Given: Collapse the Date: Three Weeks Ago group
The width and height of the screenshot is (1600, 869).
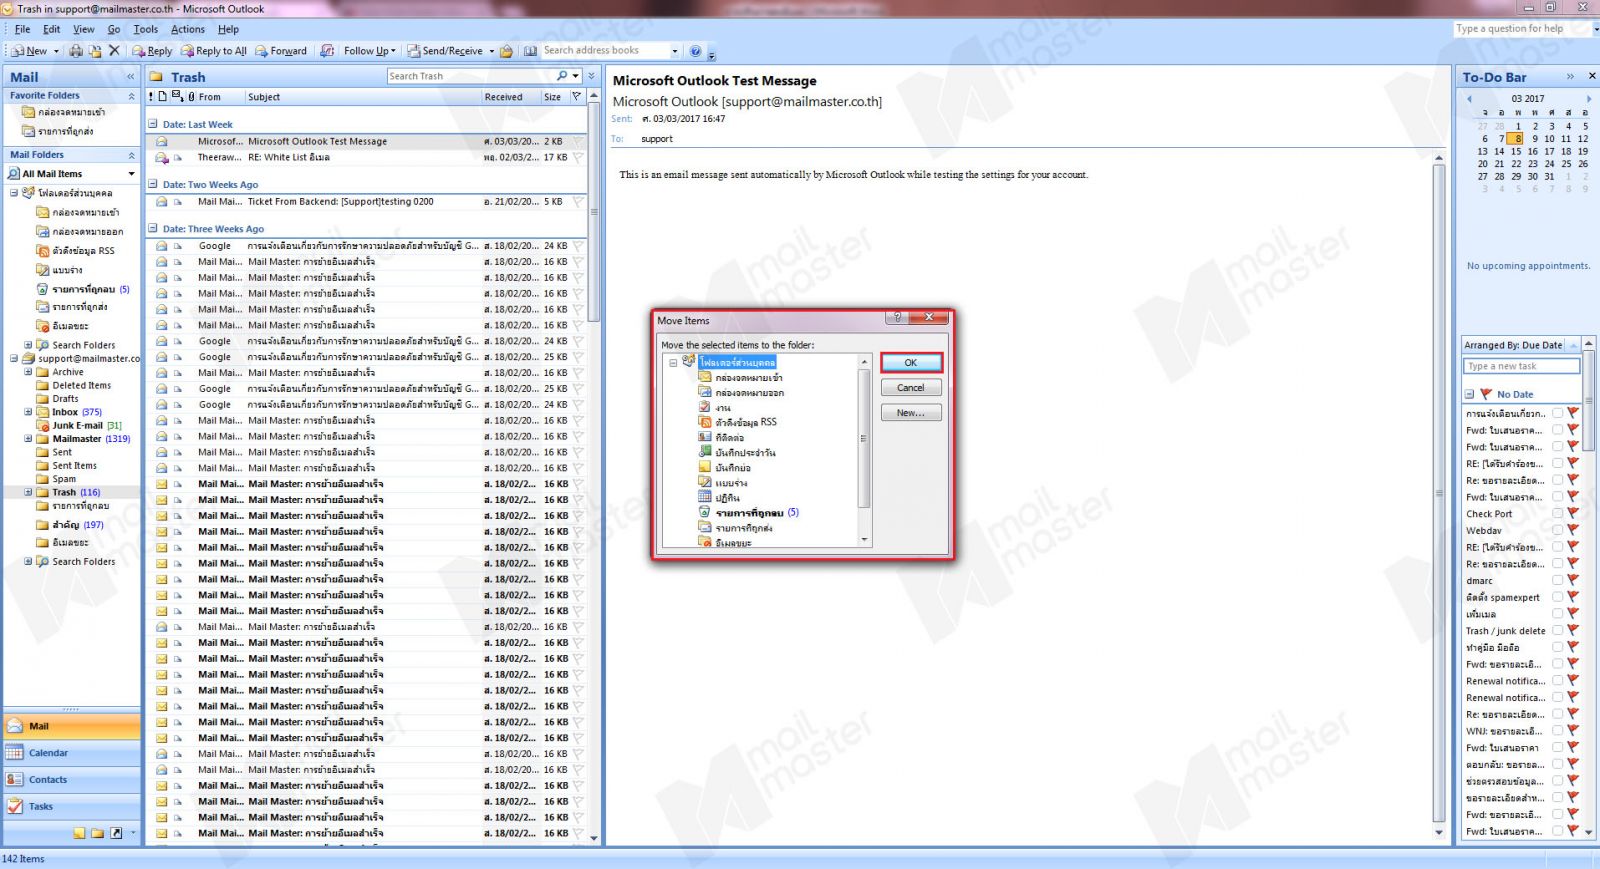Looking at the screenshot, I should 153,229.
